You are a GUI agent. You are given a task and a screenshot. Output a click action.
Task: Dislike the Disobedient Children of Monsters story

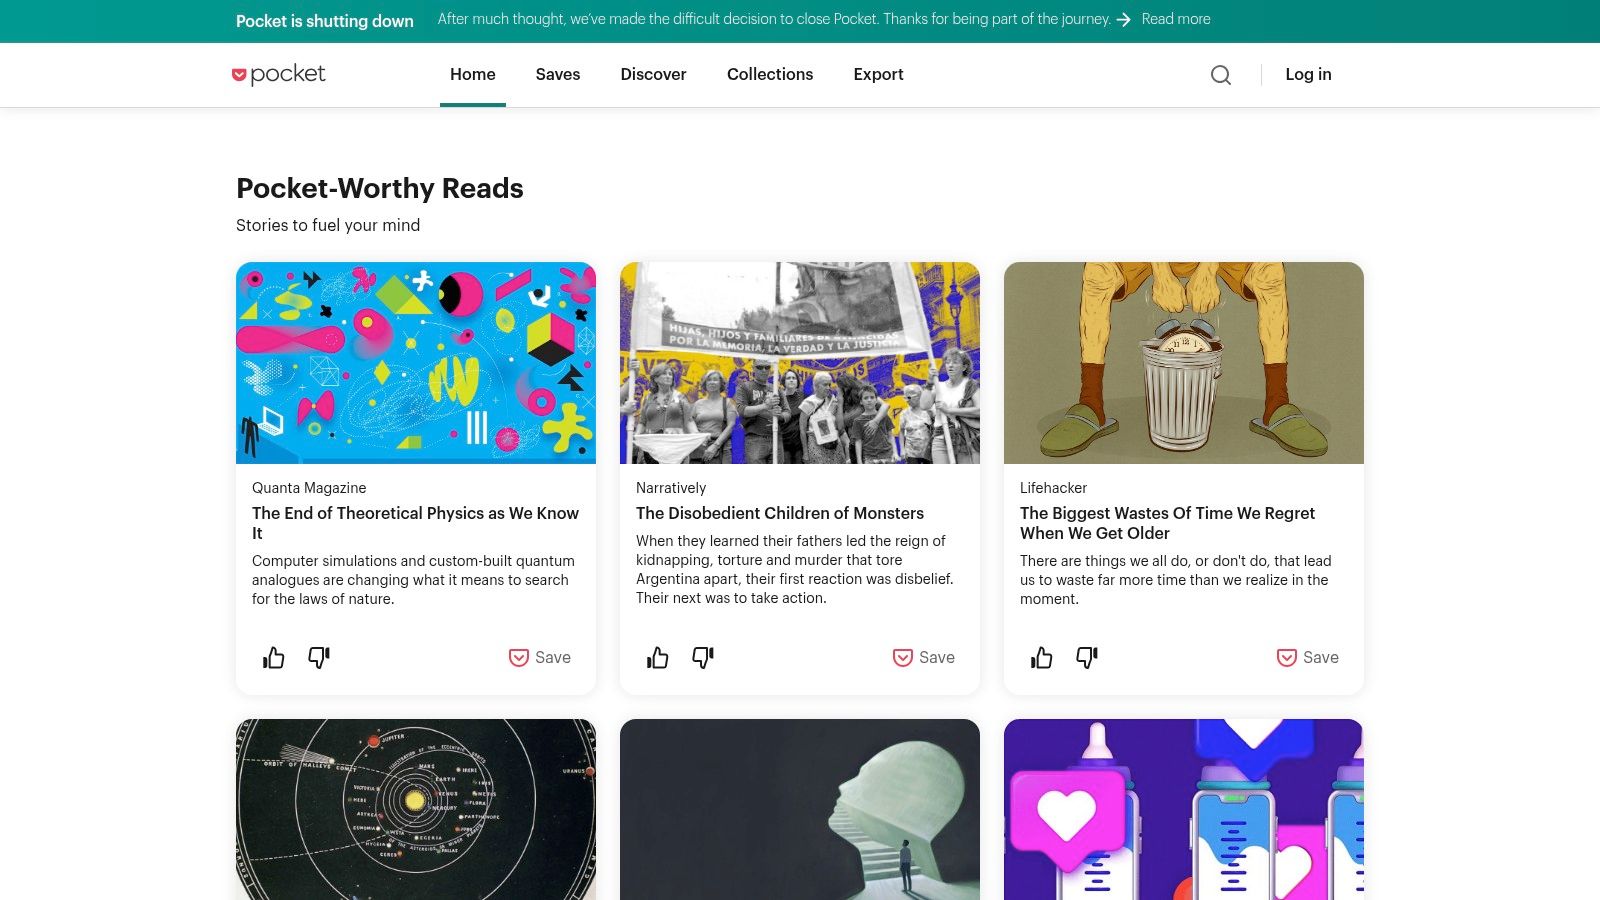click(703, 657)
